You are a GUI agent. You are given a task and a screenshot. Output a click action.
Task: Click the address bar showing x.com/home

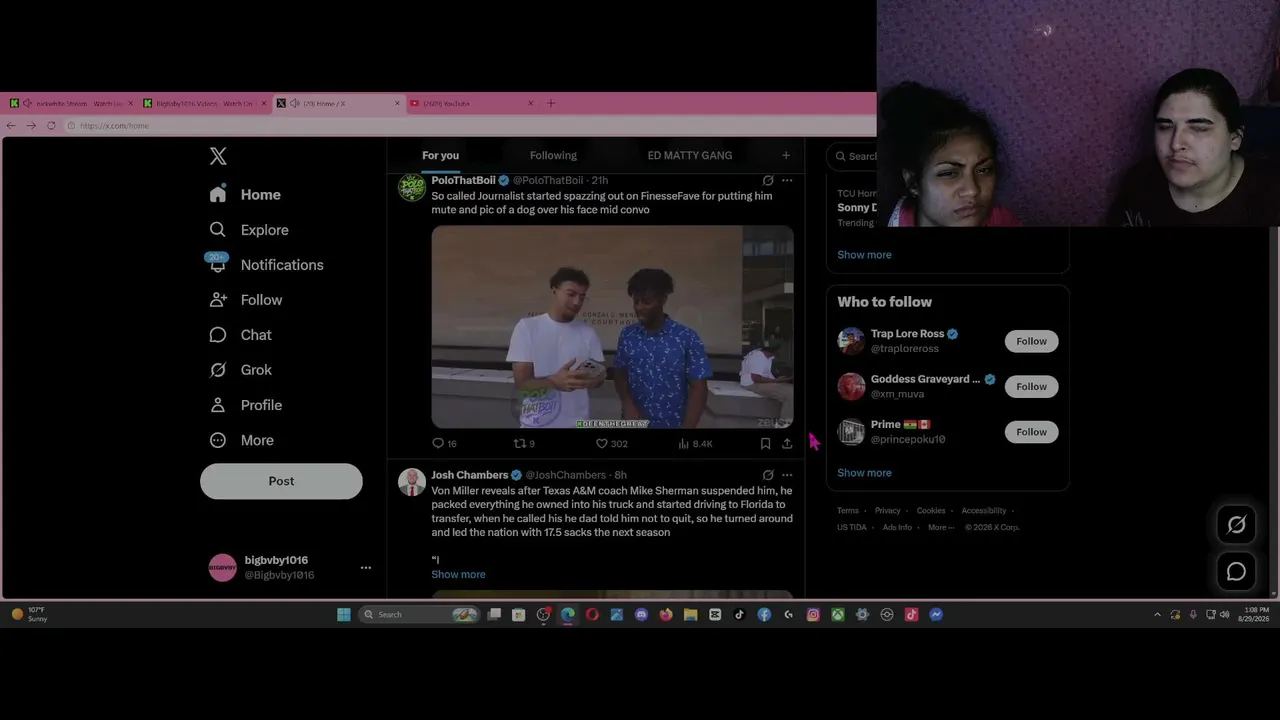click(468, 126)
